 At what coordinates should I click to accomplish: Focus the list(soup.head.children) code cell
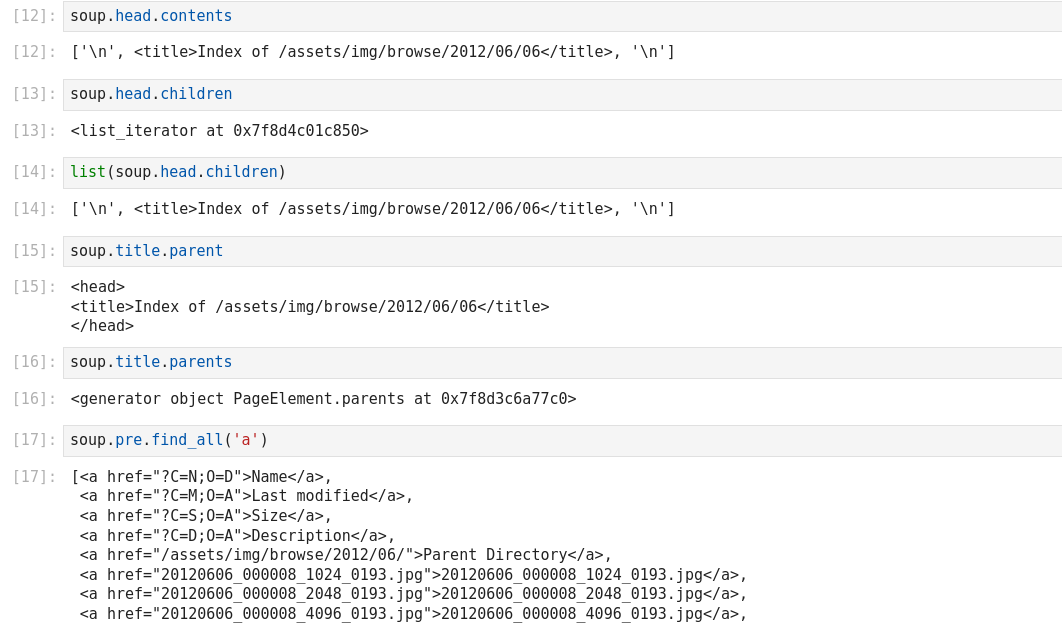point(560,172)
